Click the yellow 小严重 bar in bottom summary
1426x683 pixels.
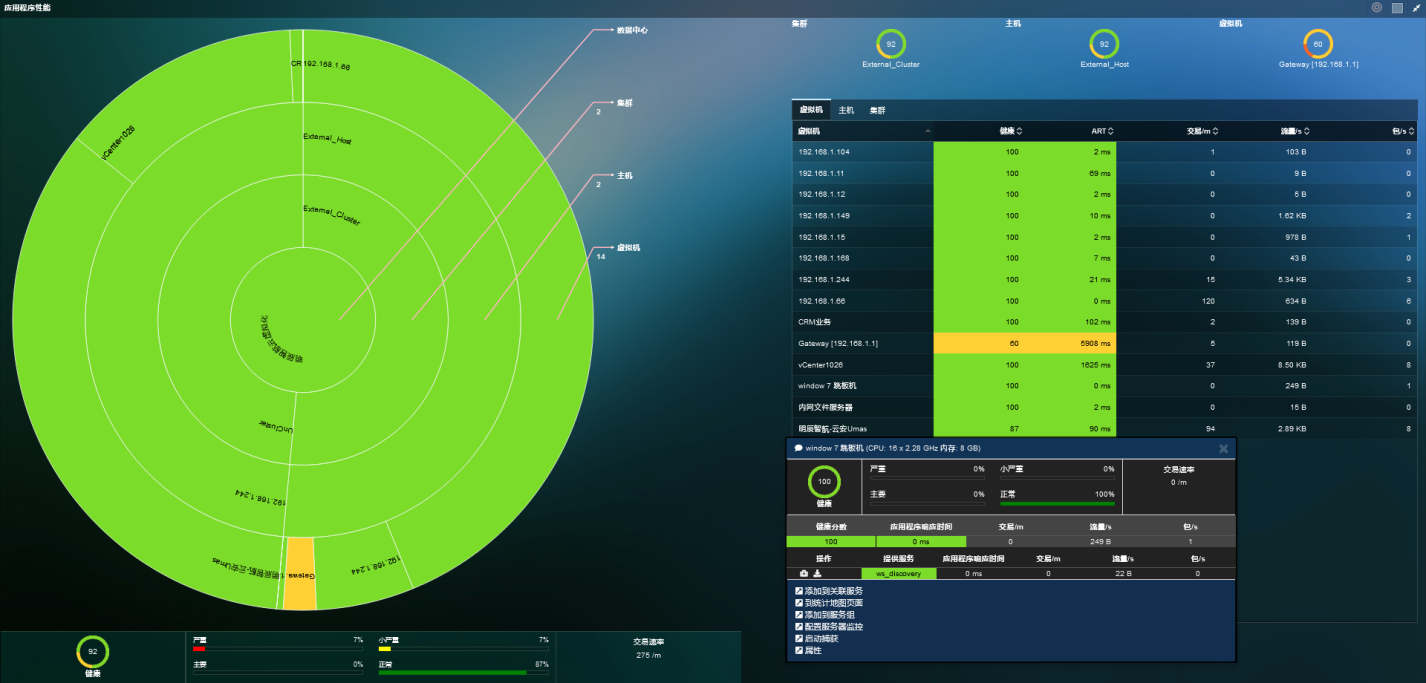click(x=384, y=649)
